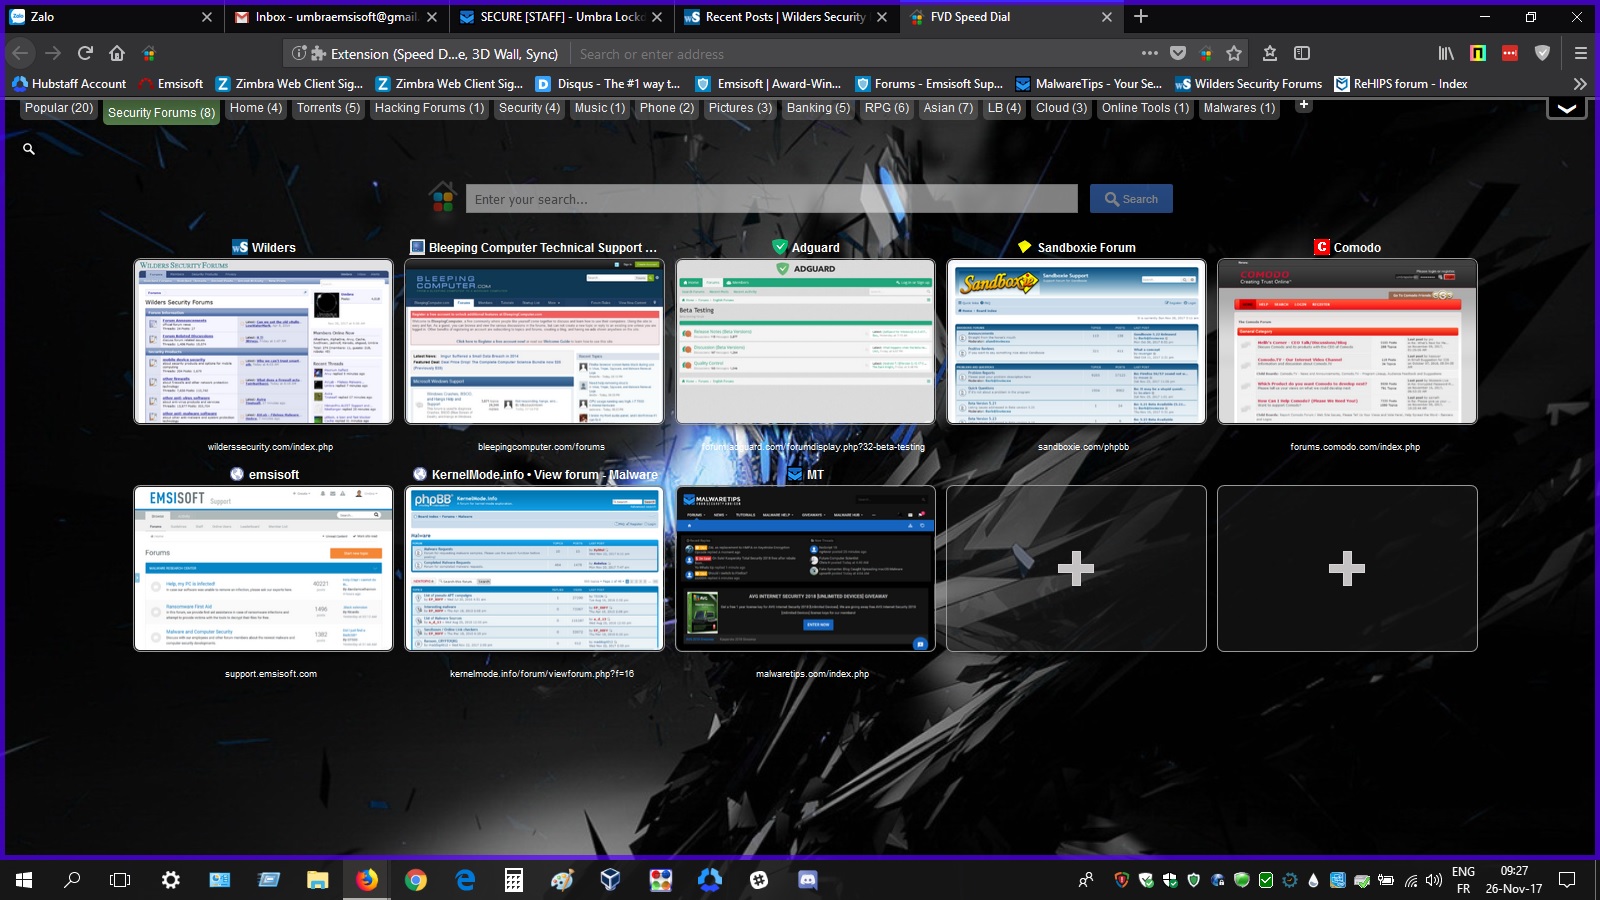Expand the speed dial groups panel arrow
Screen dimensions: 1600x900
tap(1567, 108)
